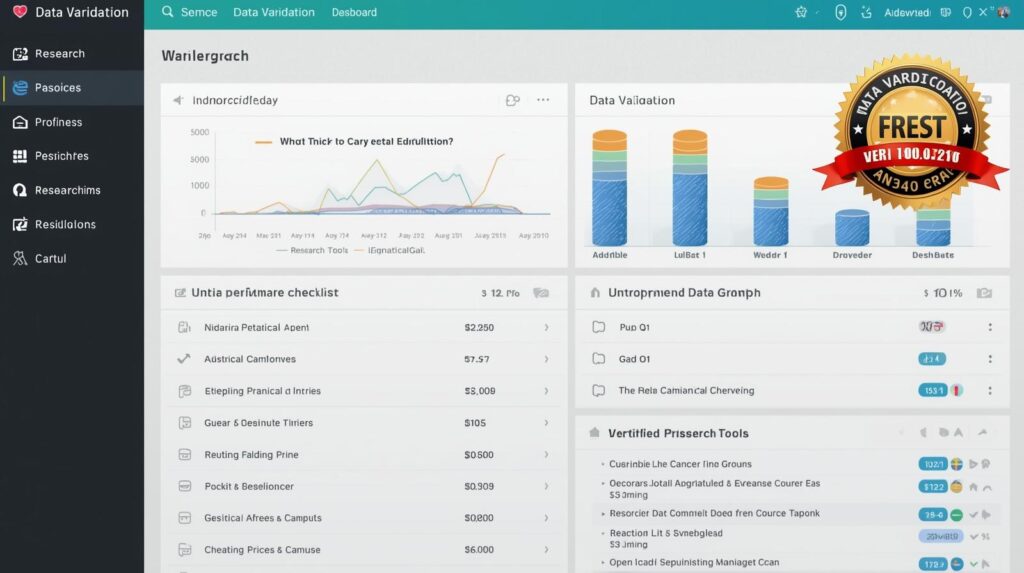This screenshot has width=1024, height=573.
Task: Click the shield icon in the top bar
Action: 840,13
